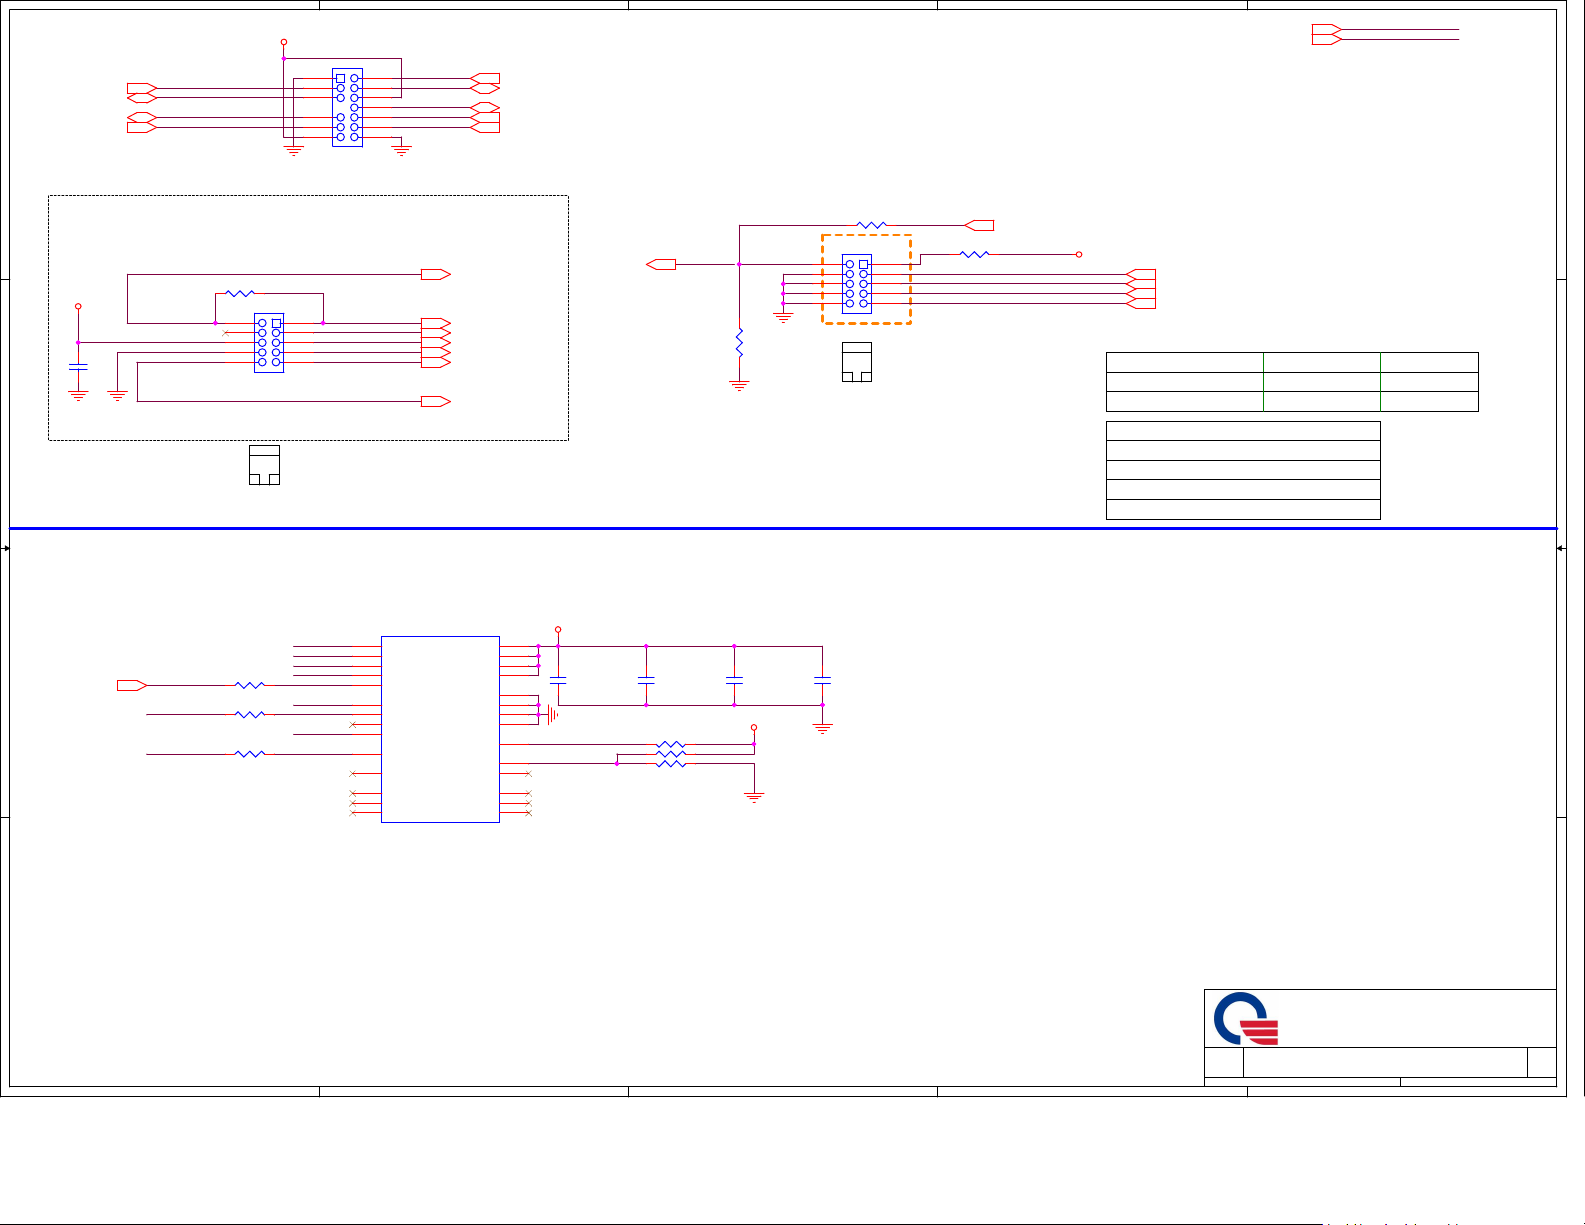This screenshot has height=1225, width=1585.
Task: Click the three-column table's first-row middle cell
Action: click(x=1321, y=362)
